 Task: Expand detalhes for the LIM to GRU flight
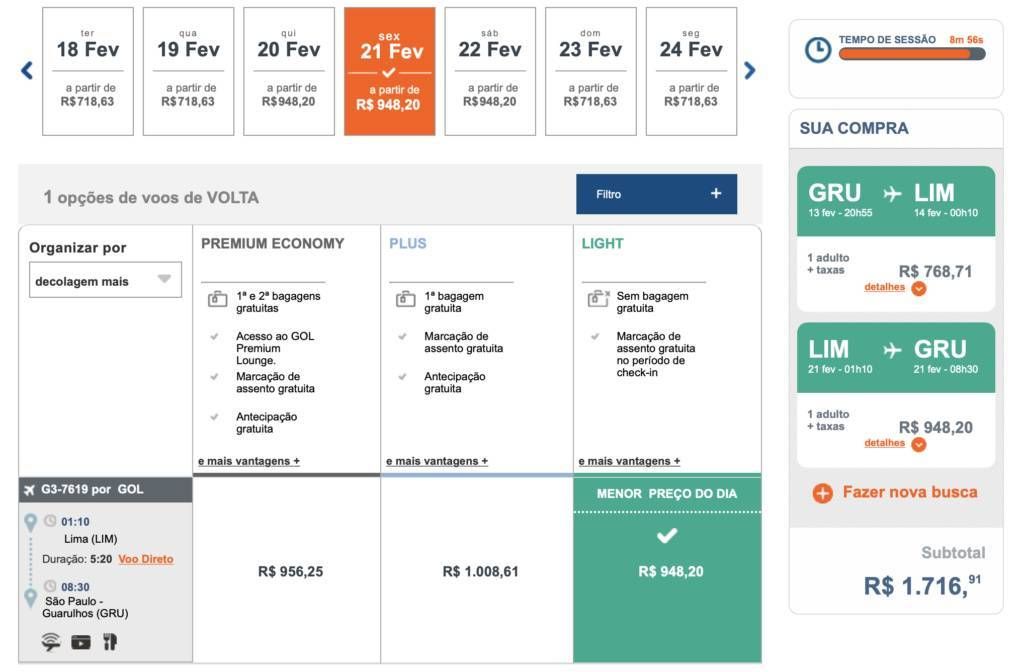[895, 443]
